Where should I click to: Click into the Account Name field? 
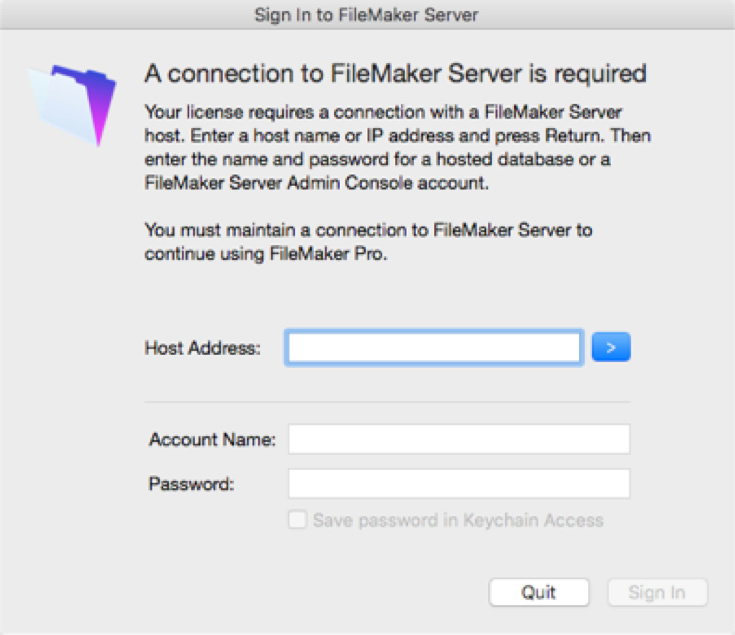(459, 439)
